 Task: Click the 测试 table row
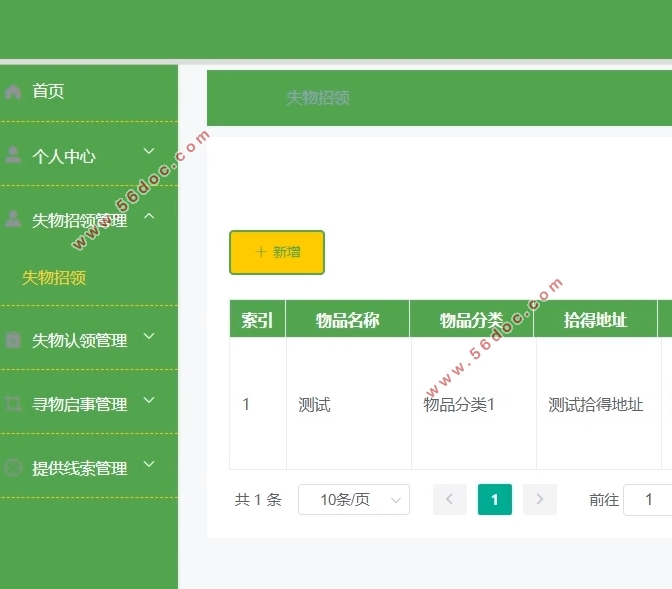pyautogui.click(x=314, y=405)
